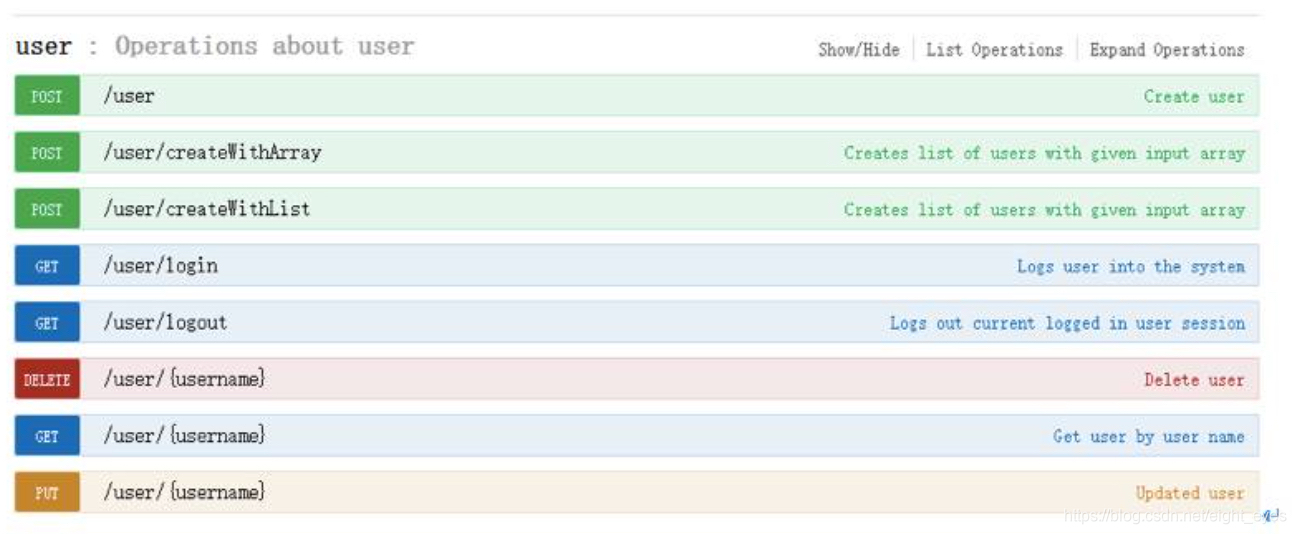The height and width of the screenshot is (534, 1296).
Task: Click 'Logs user into the system' text
Action: tap(1131, 267)
